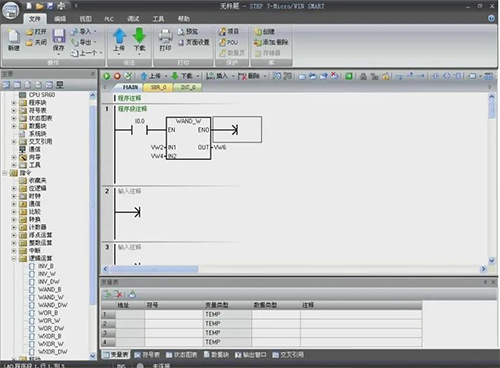Click the Print icon in ribbon
This screenshot has width=500, height=368.
[165, 36]
